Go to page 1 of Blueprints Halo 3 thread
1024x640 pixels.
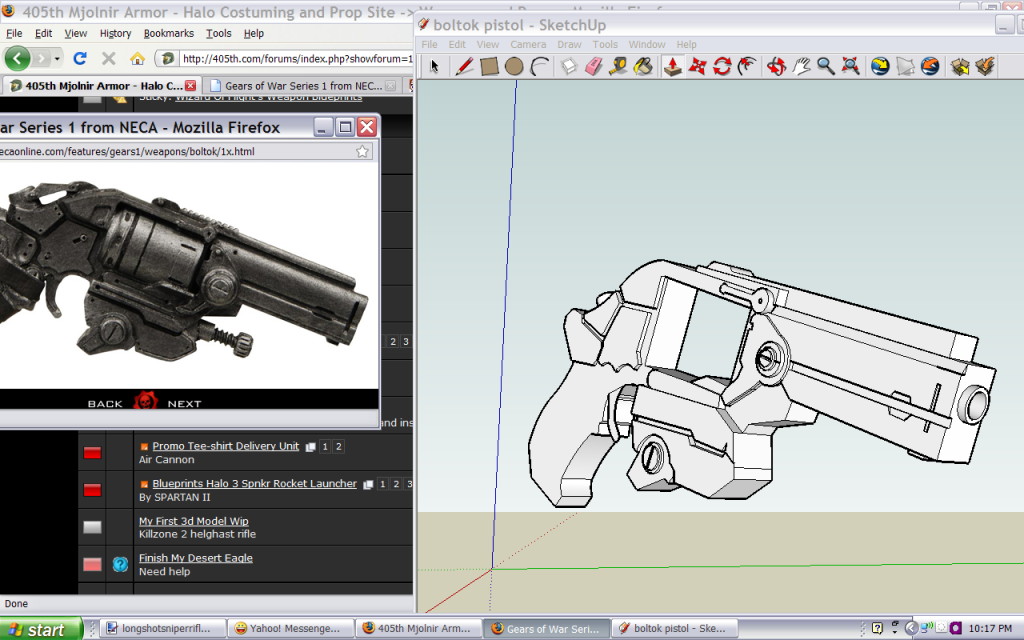click(383, 484)
